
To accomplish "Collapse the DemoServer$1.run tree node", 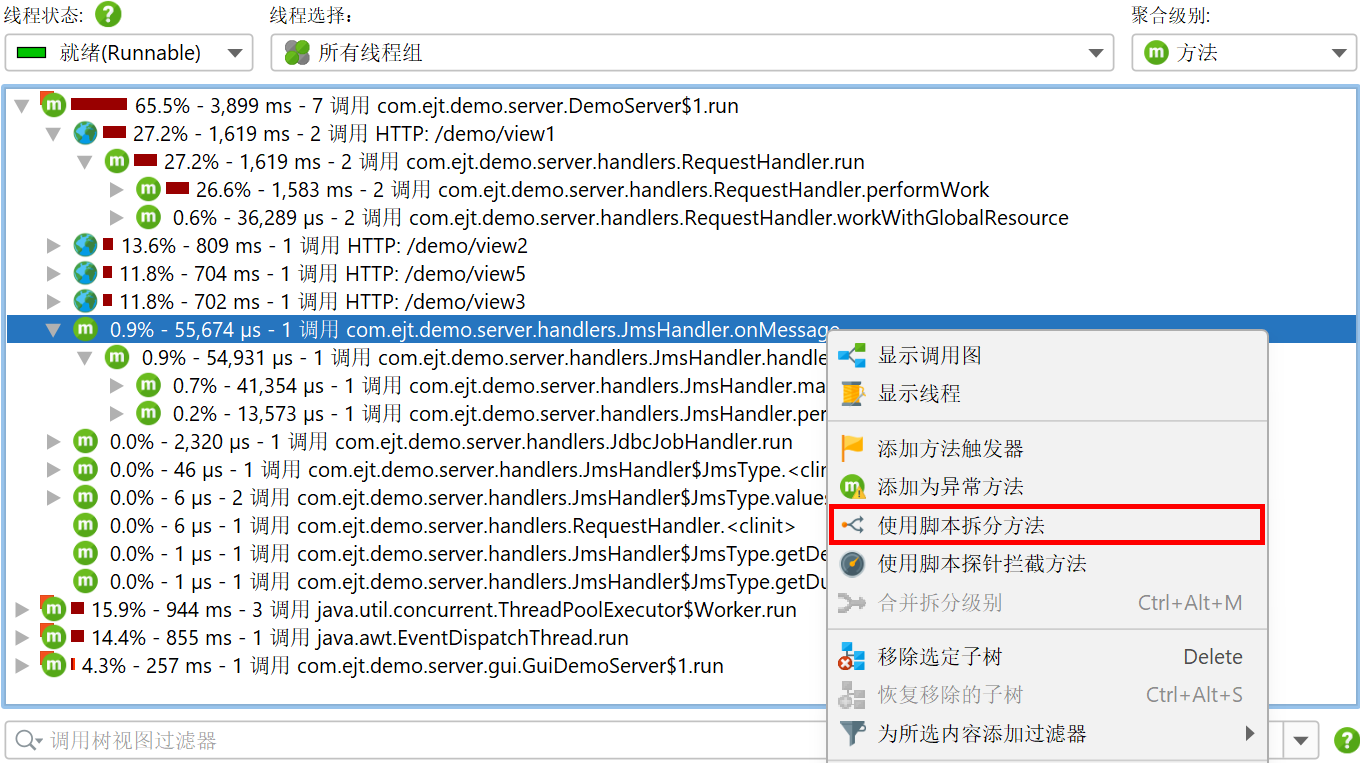I will [x=22, y=106].
